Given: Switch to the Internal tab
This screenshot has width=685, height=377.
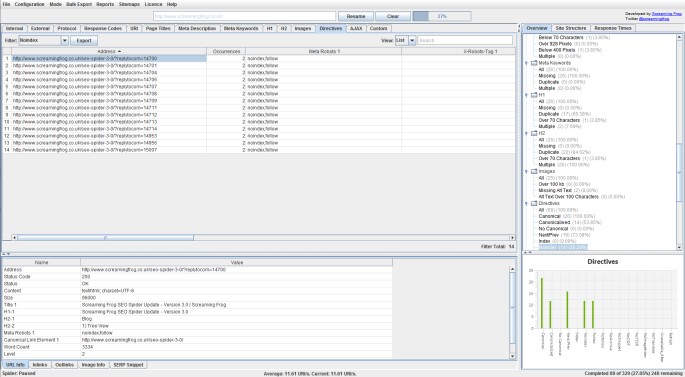Looking at the screenshot, I should click(x=14, y=28).
